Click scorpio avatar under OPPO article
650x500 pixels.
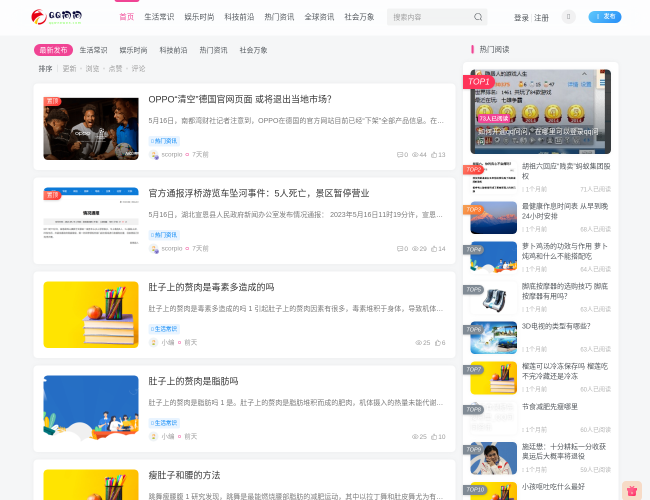(154, 155)
